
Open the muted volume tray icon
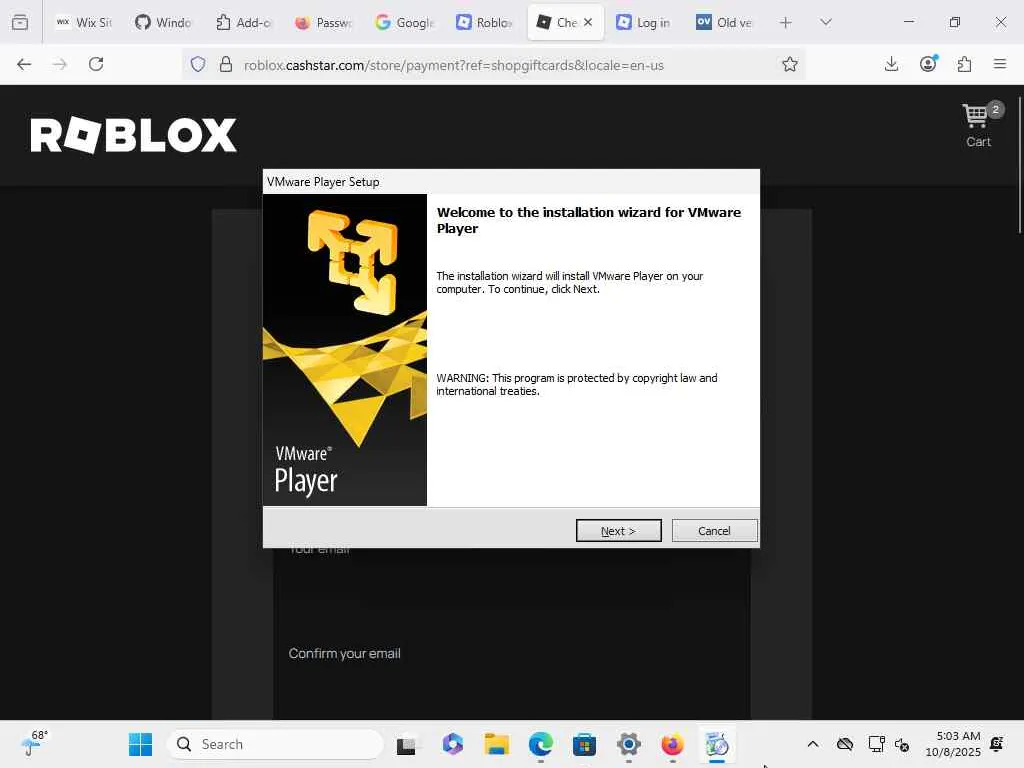pyautogui.click(x=903, y=744)
